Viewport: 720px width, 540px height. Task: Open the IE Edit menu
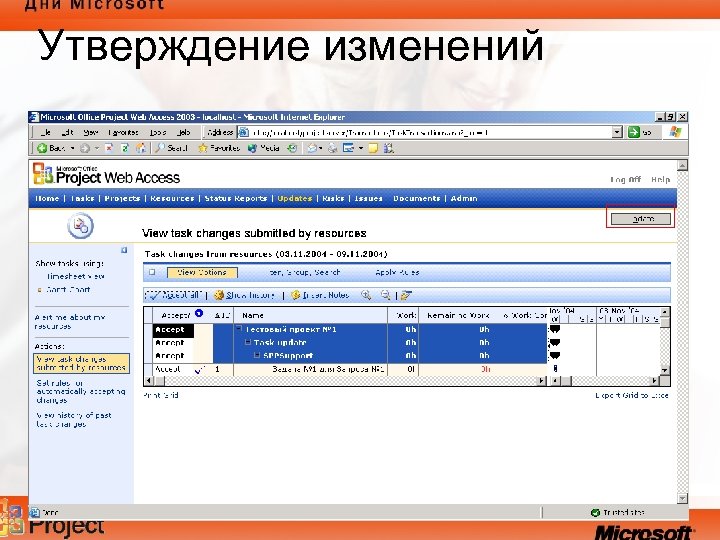pos(67,132)
